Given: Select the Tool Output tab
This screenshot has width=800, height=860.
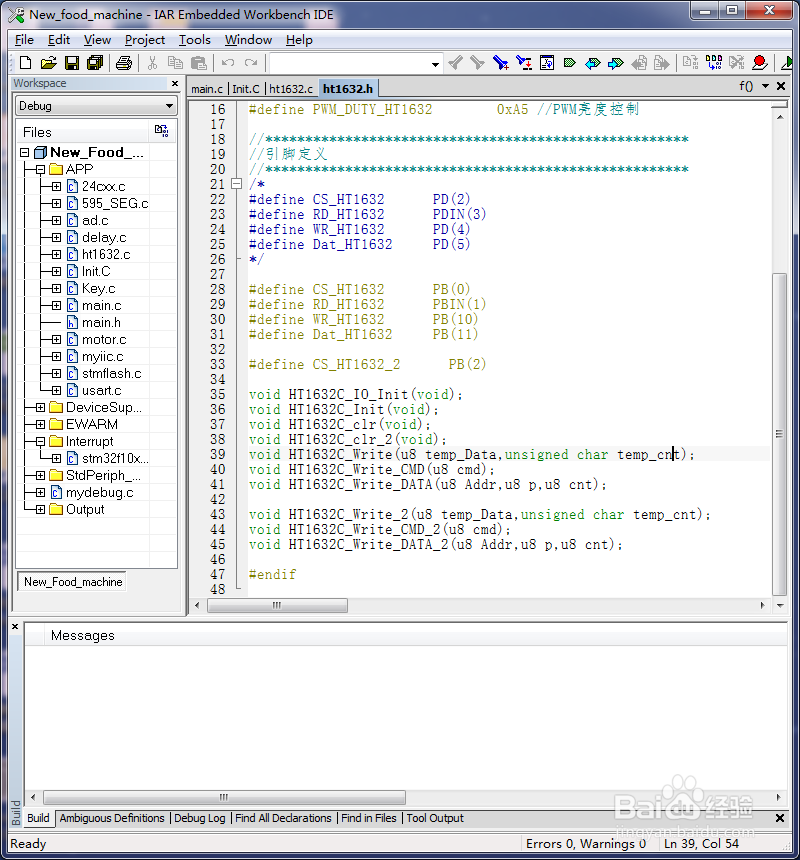Looking at the screenshot, I should 435,818.
